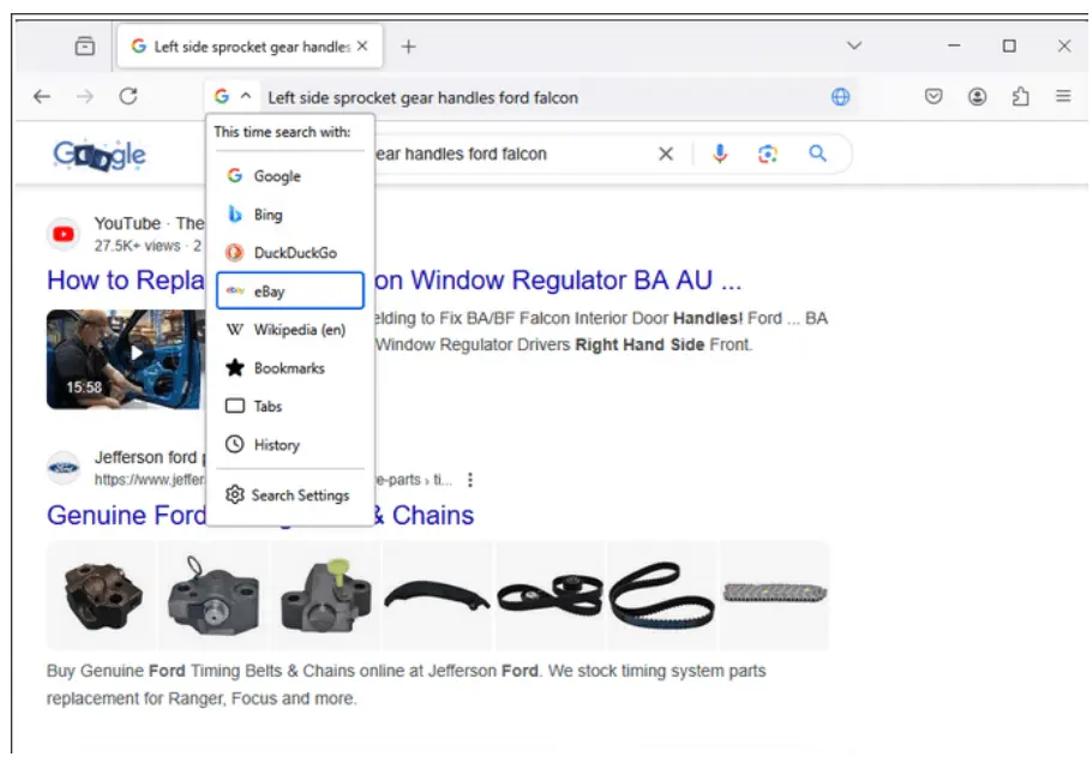Click the YouTube favicon on first result
This screenshot has height=772, width=1092.
tap(63, 234)
